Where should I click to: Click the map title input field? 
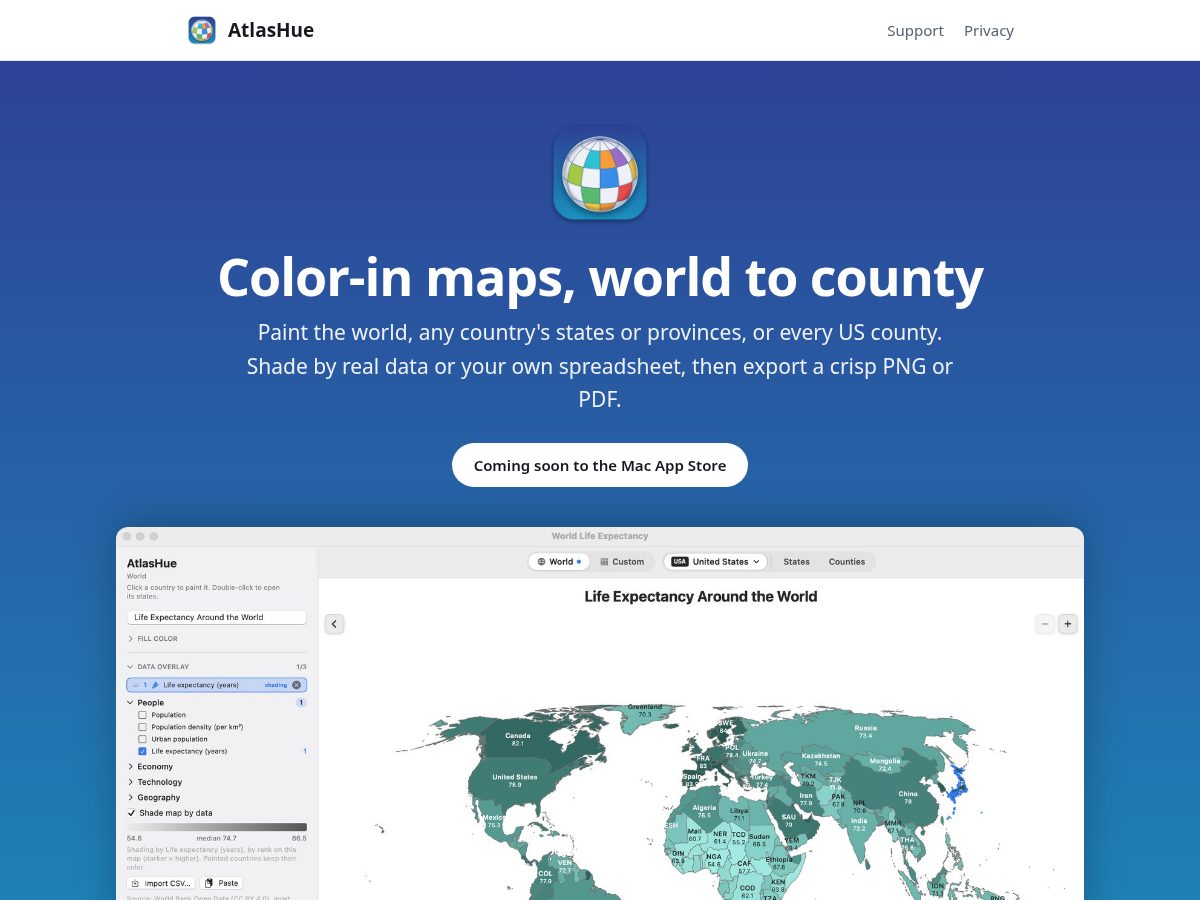217,617
